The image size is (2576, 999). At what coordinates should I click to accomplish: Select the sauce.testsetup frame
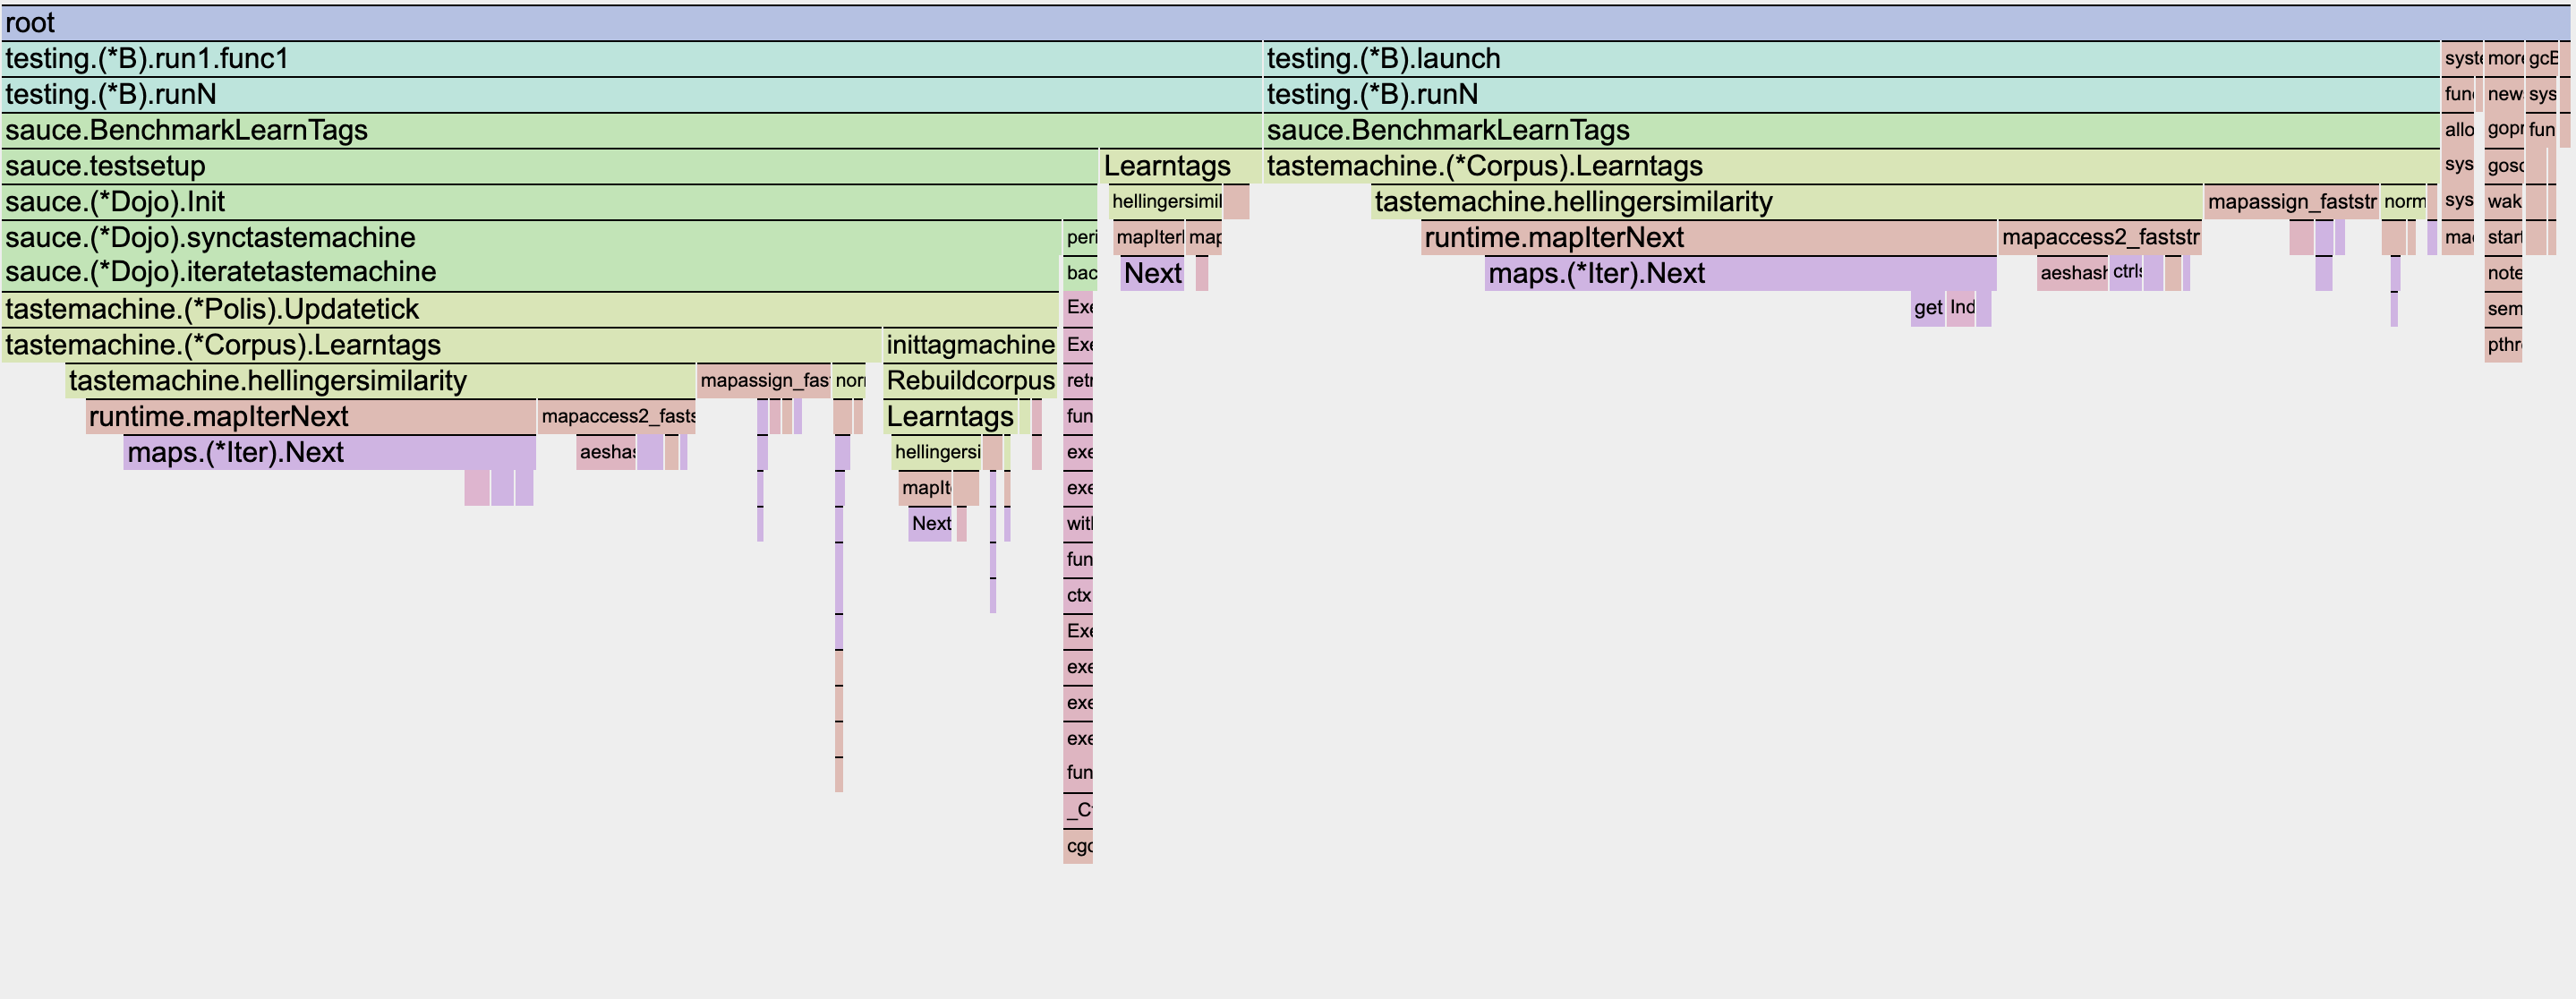pos(548,166)
